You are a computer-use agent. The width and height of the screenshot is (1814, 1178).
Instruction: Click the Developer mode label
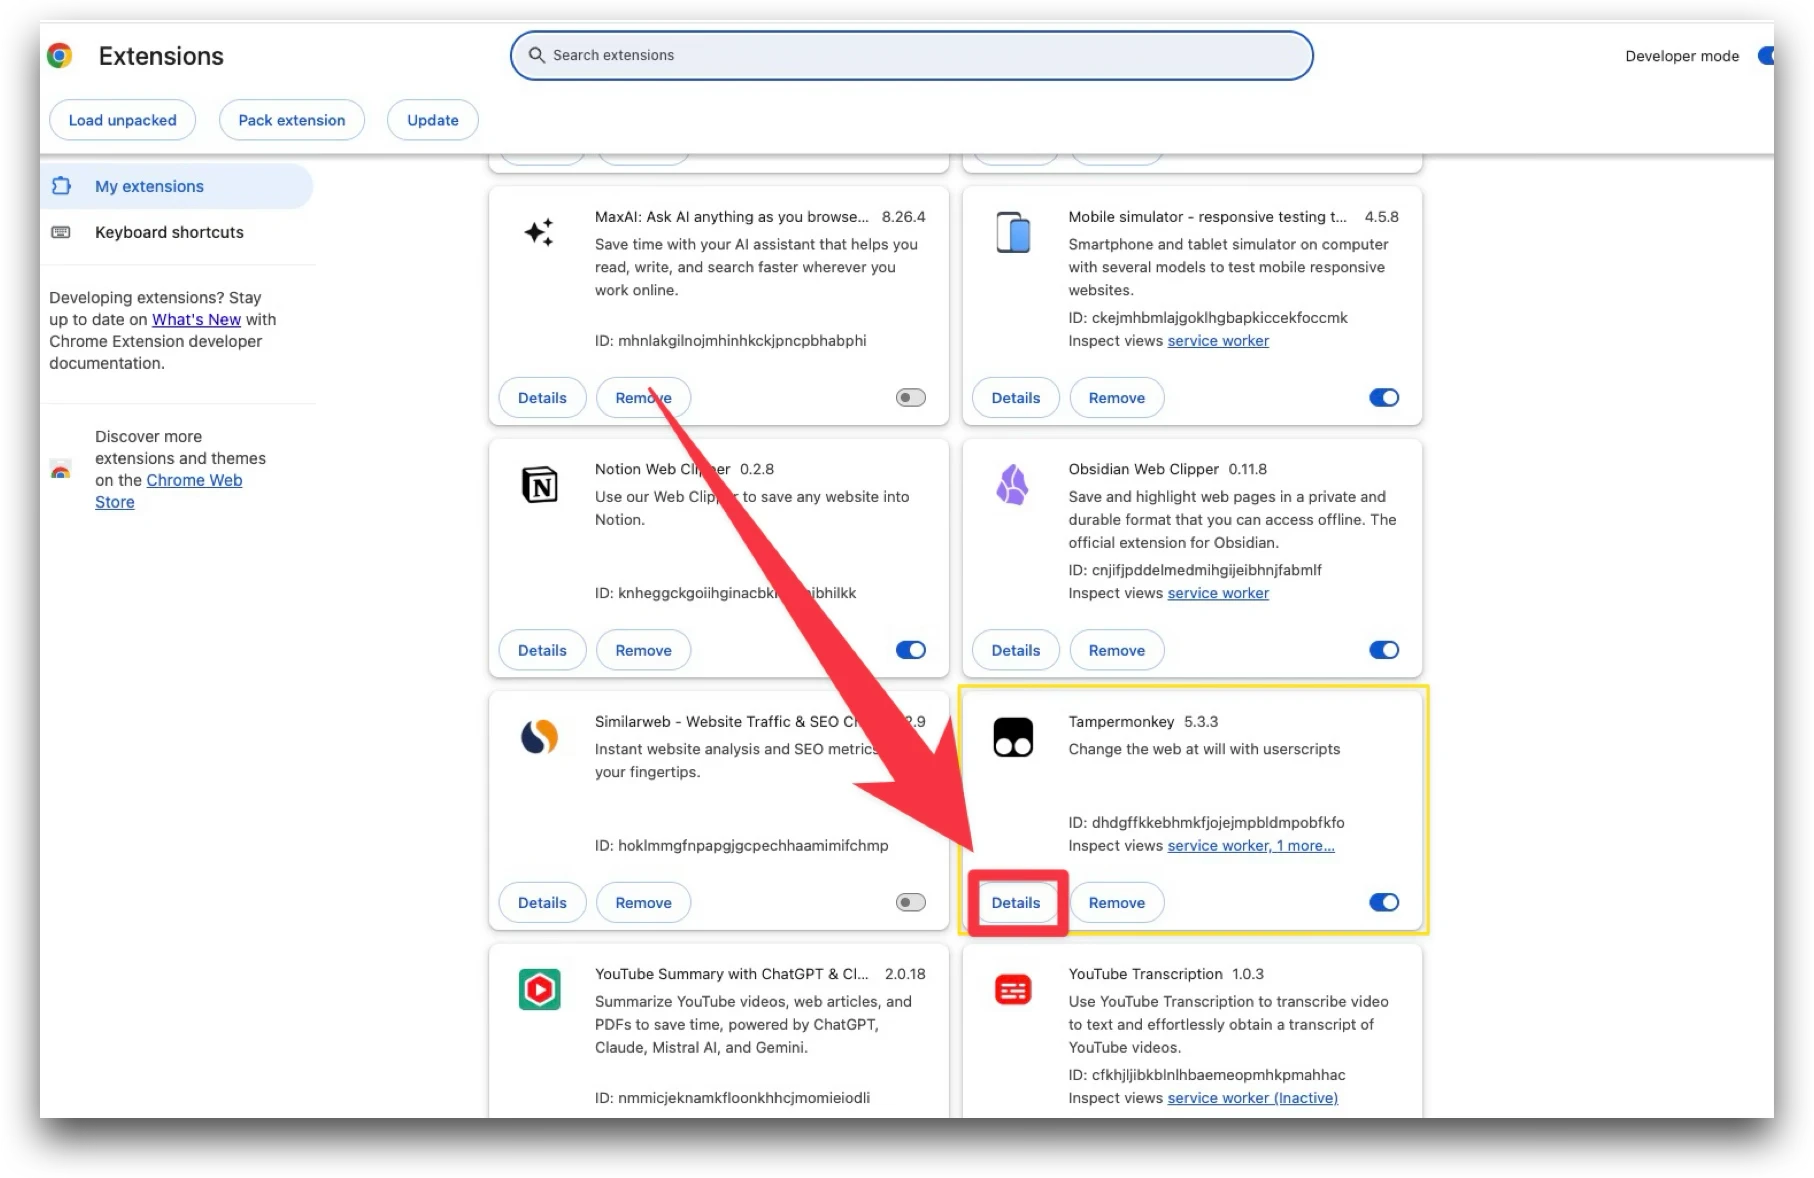(x=1682, y=56)
